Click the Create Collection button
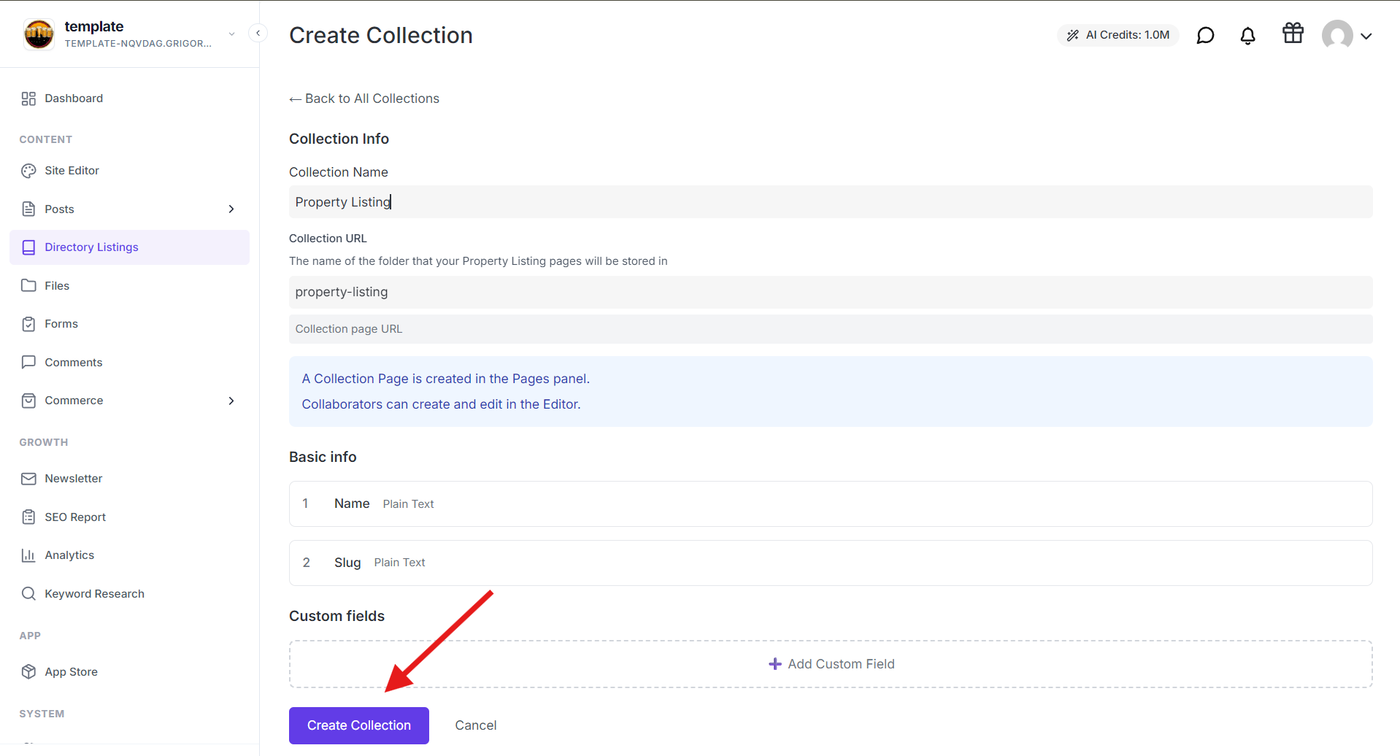This screenshot has height=756, width=1400. pos(359,726)
